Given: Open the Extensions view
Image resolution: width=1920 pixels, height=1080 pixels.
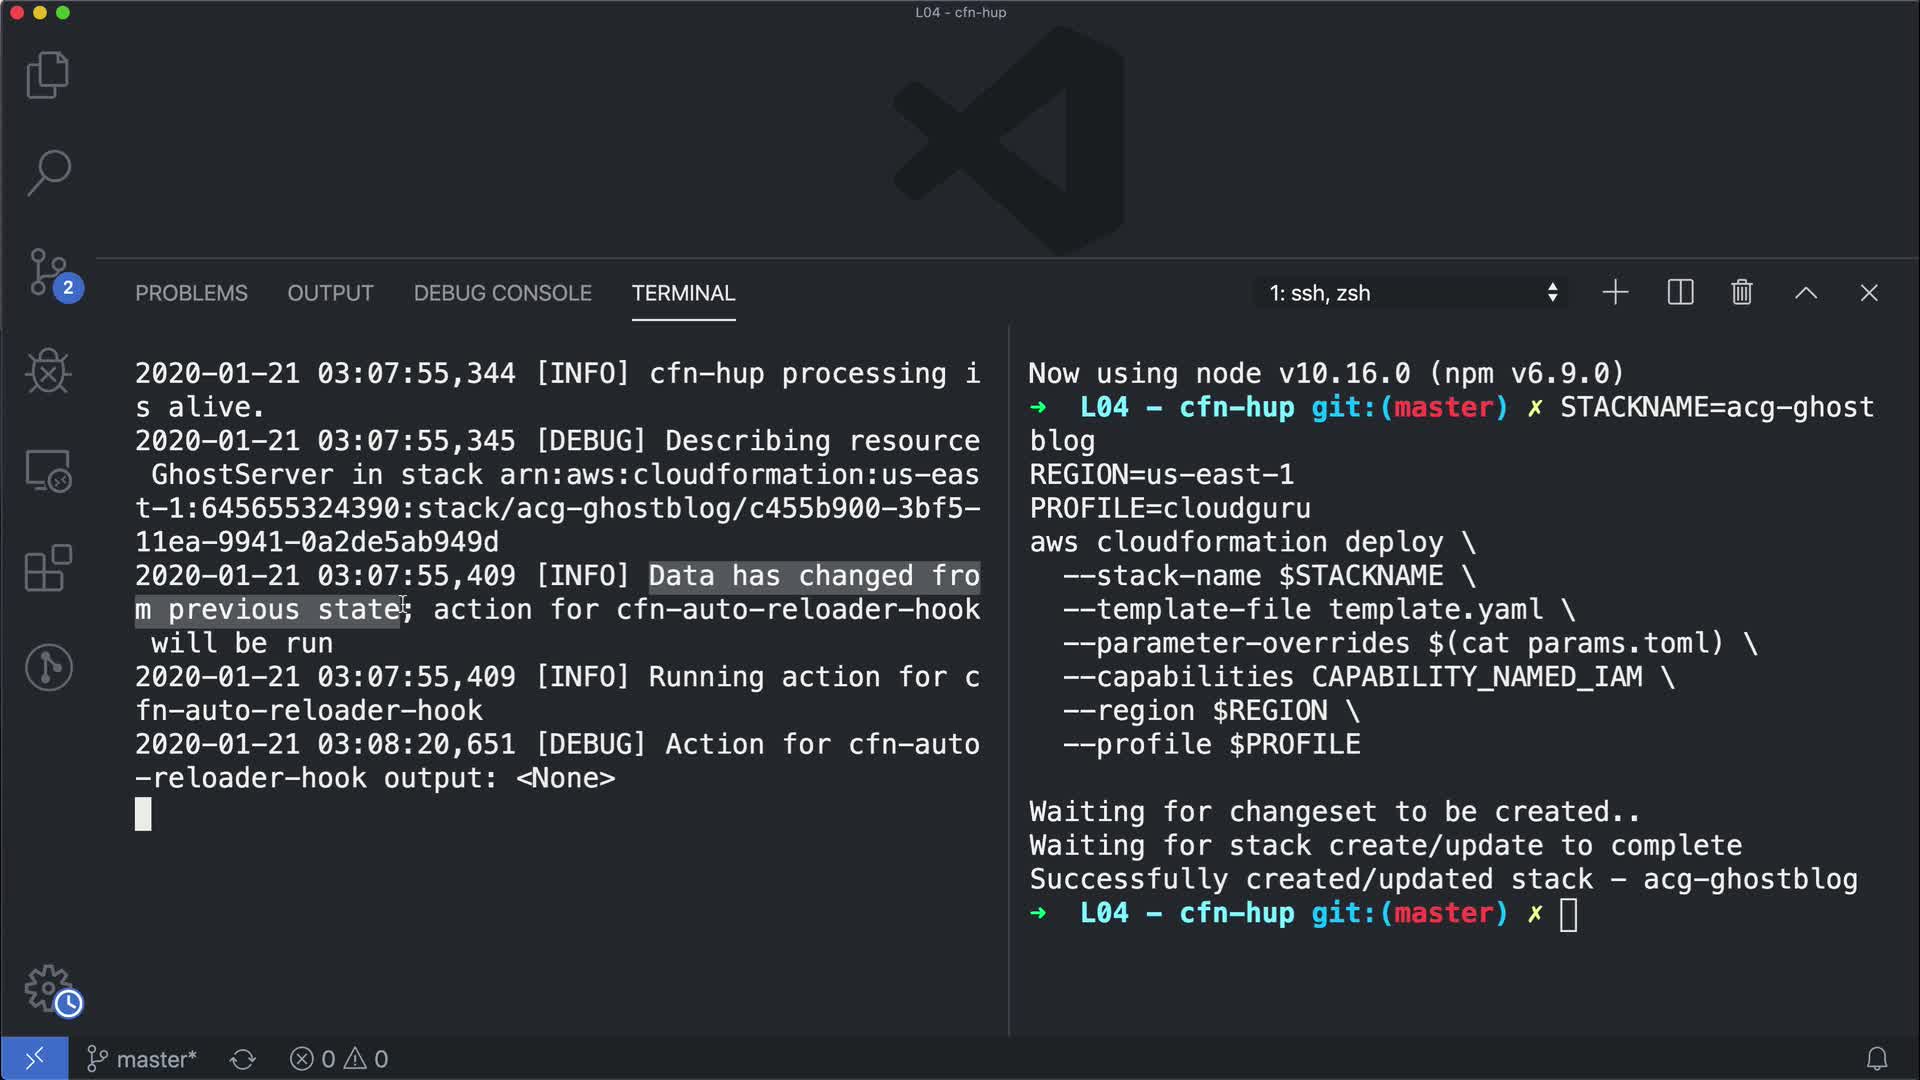Looking at the screenshot, I should pyautogui.click(x=47, y=568).
